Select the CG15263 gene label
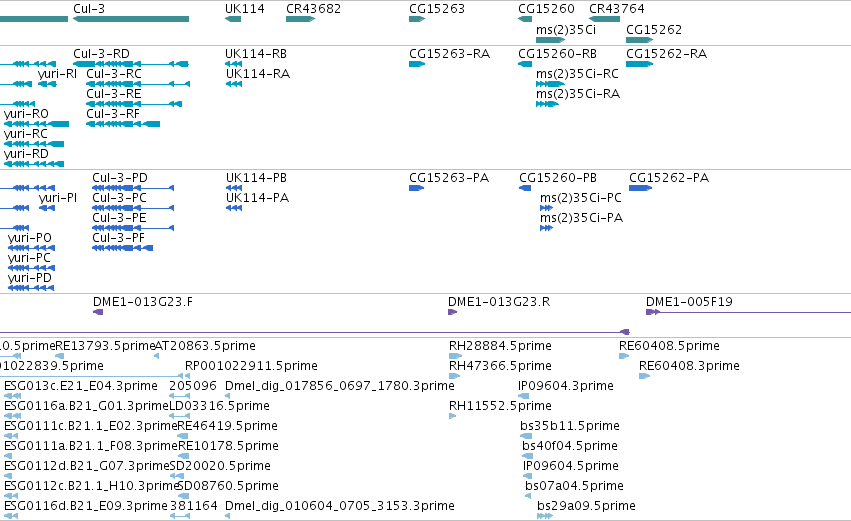The width and height of the screenshot is (851, 521). [x=437, y=9]
